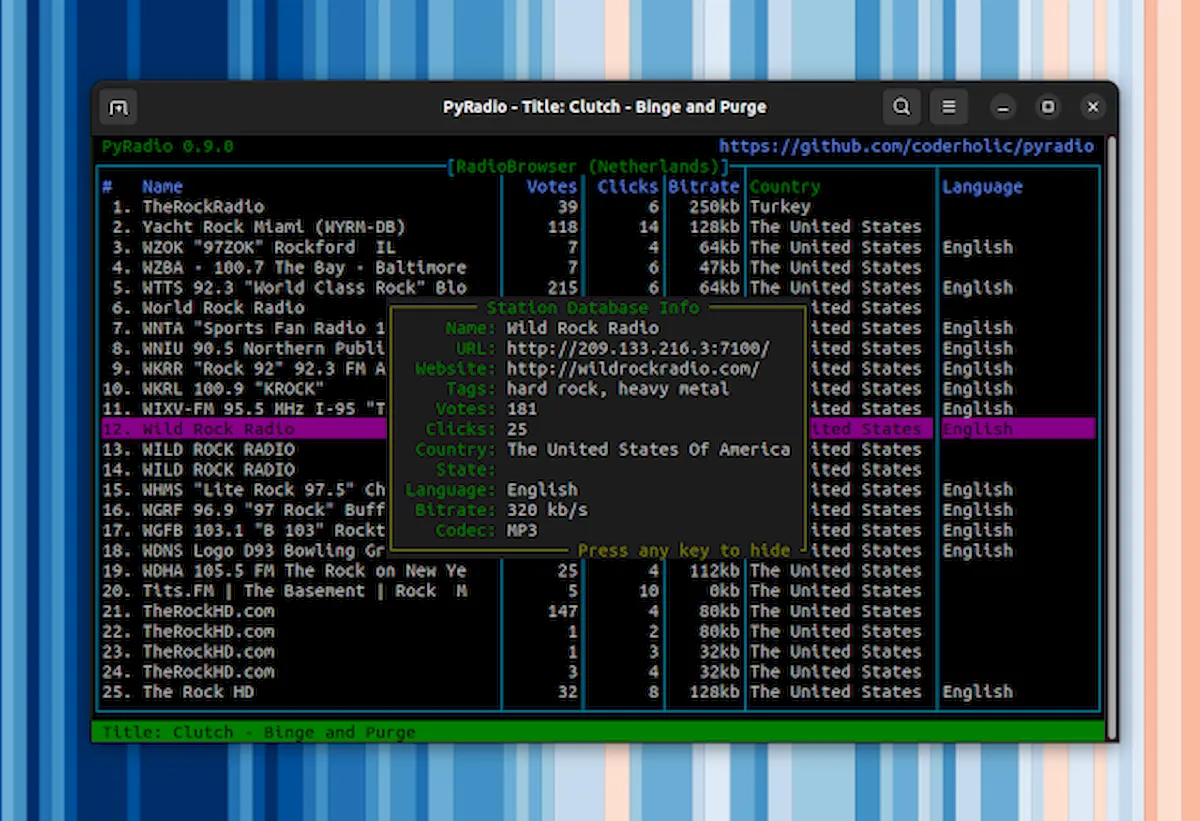Click PyRadio 0.9.0 version text

pyautogui.click(x=168, y=146)
